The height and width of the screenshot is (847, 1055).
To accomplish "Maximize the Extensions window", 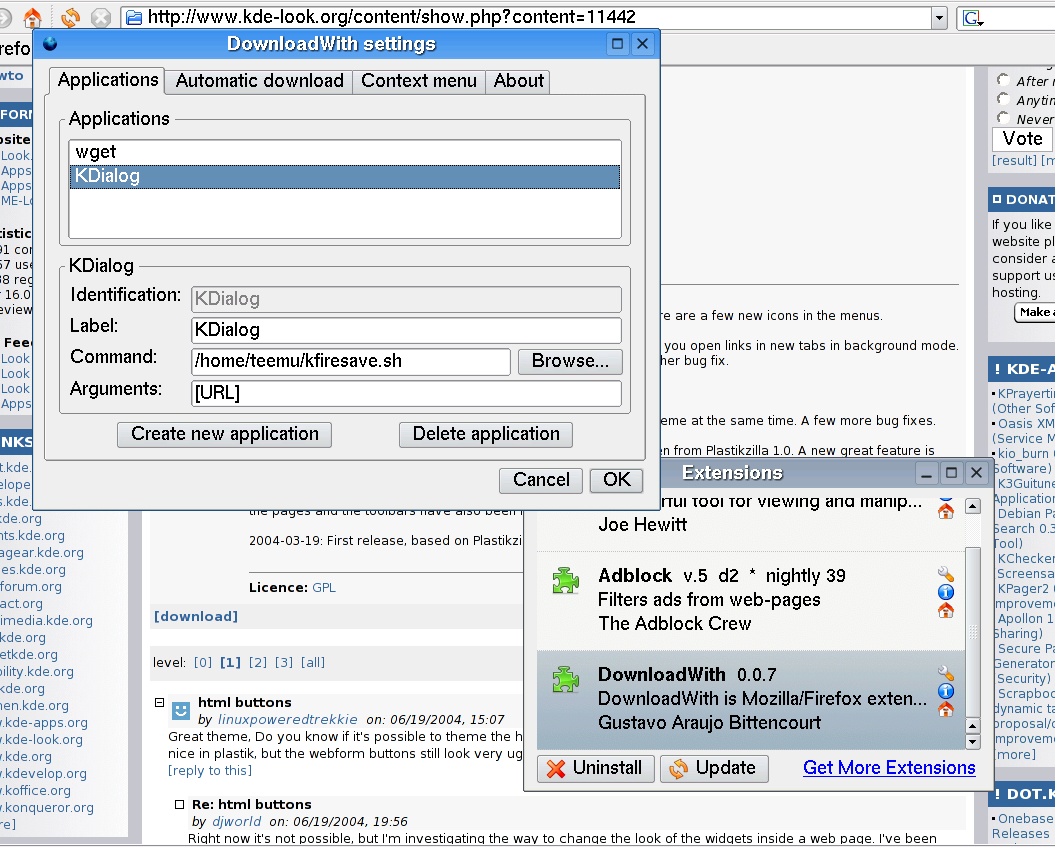I will click(951, 474).
